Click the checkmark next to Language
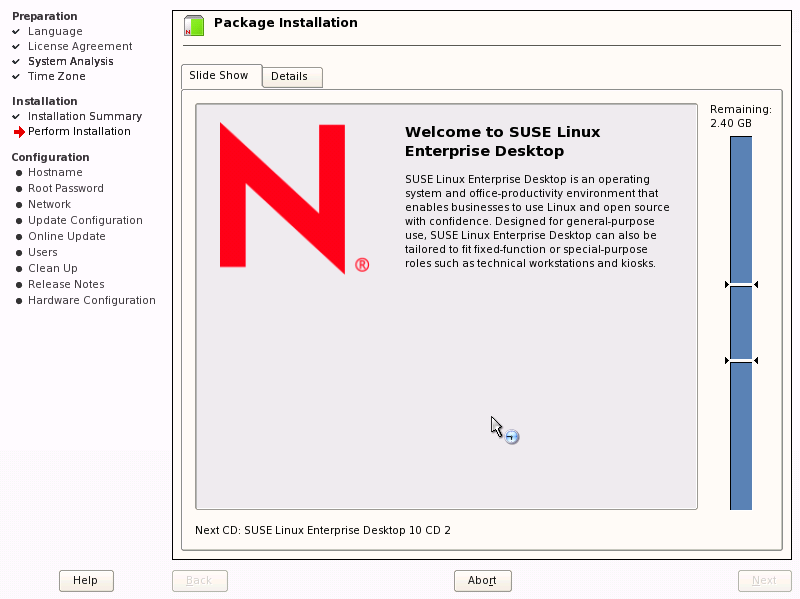 [x=16, y=32]
